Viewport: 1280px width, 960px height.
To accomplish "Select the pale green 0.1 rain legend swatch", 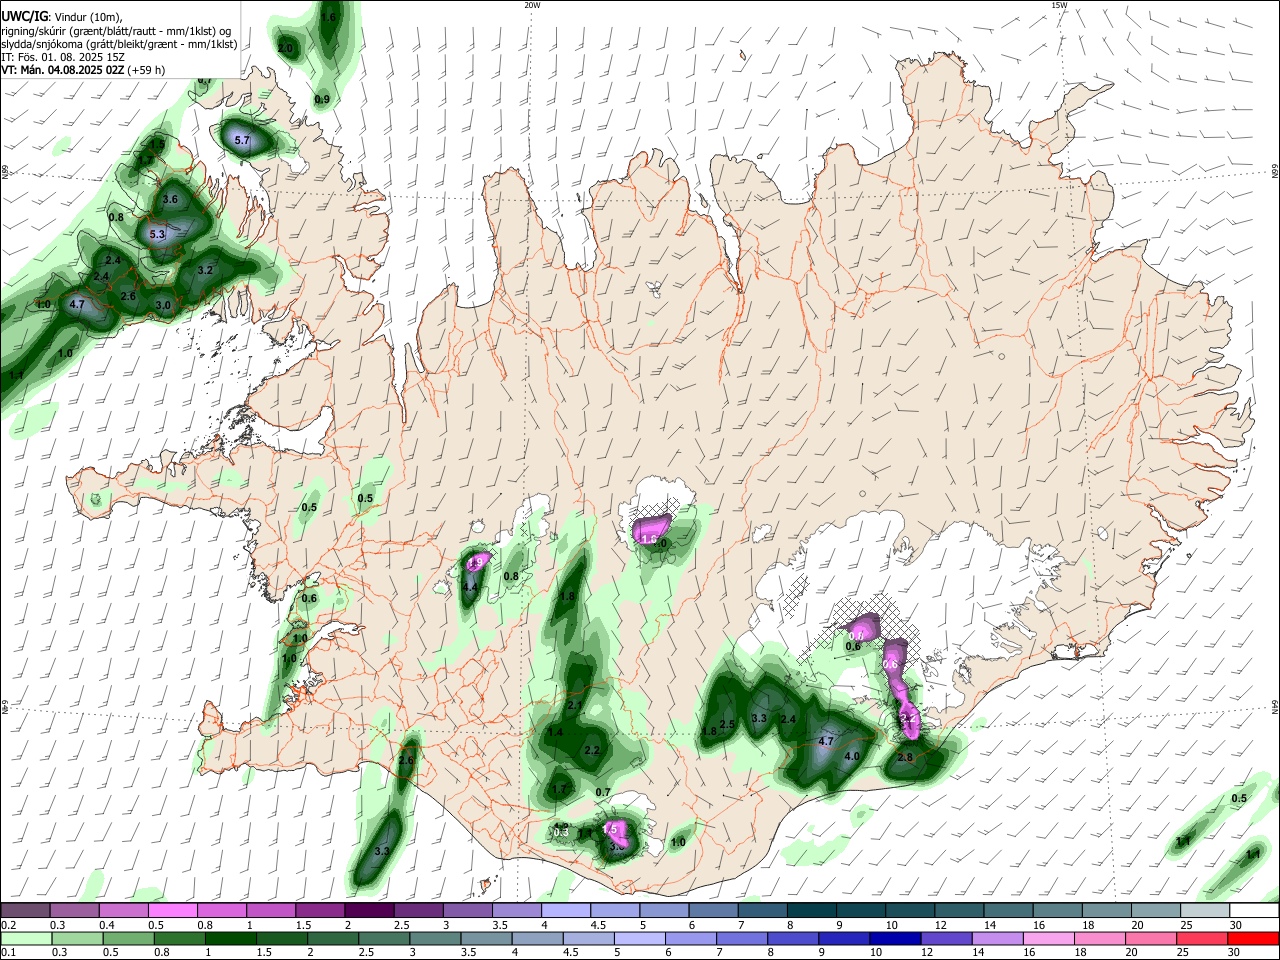I will [27, 939].
